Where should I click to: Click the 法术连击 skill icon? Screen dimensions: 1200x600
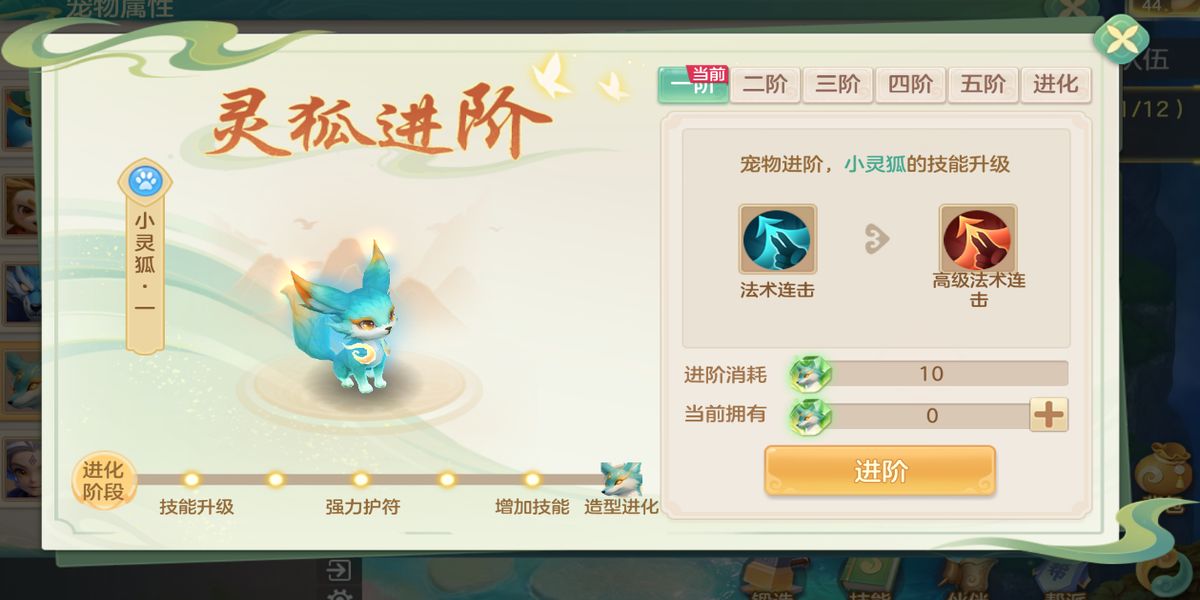(x=777, y=239)
